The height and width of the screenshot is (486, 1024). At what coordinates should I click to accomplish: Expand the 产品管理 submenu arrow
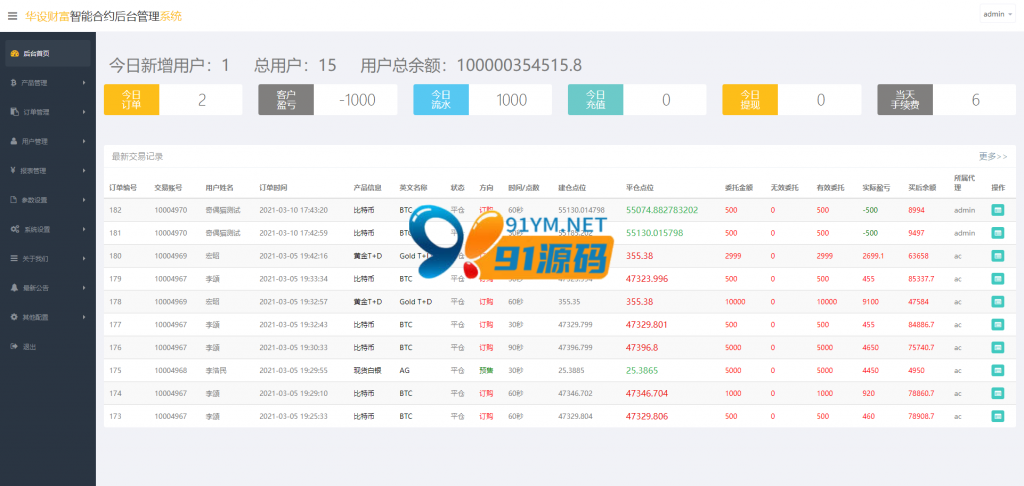(84, 83)
